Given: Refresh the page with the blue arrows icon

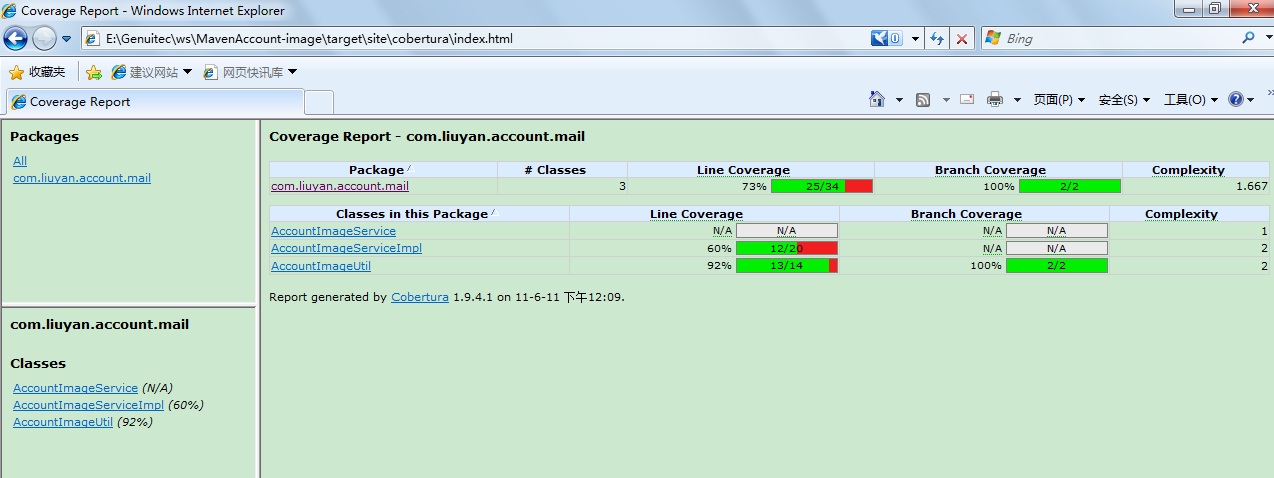Looking at the screenshot, I should click(937, 39).
